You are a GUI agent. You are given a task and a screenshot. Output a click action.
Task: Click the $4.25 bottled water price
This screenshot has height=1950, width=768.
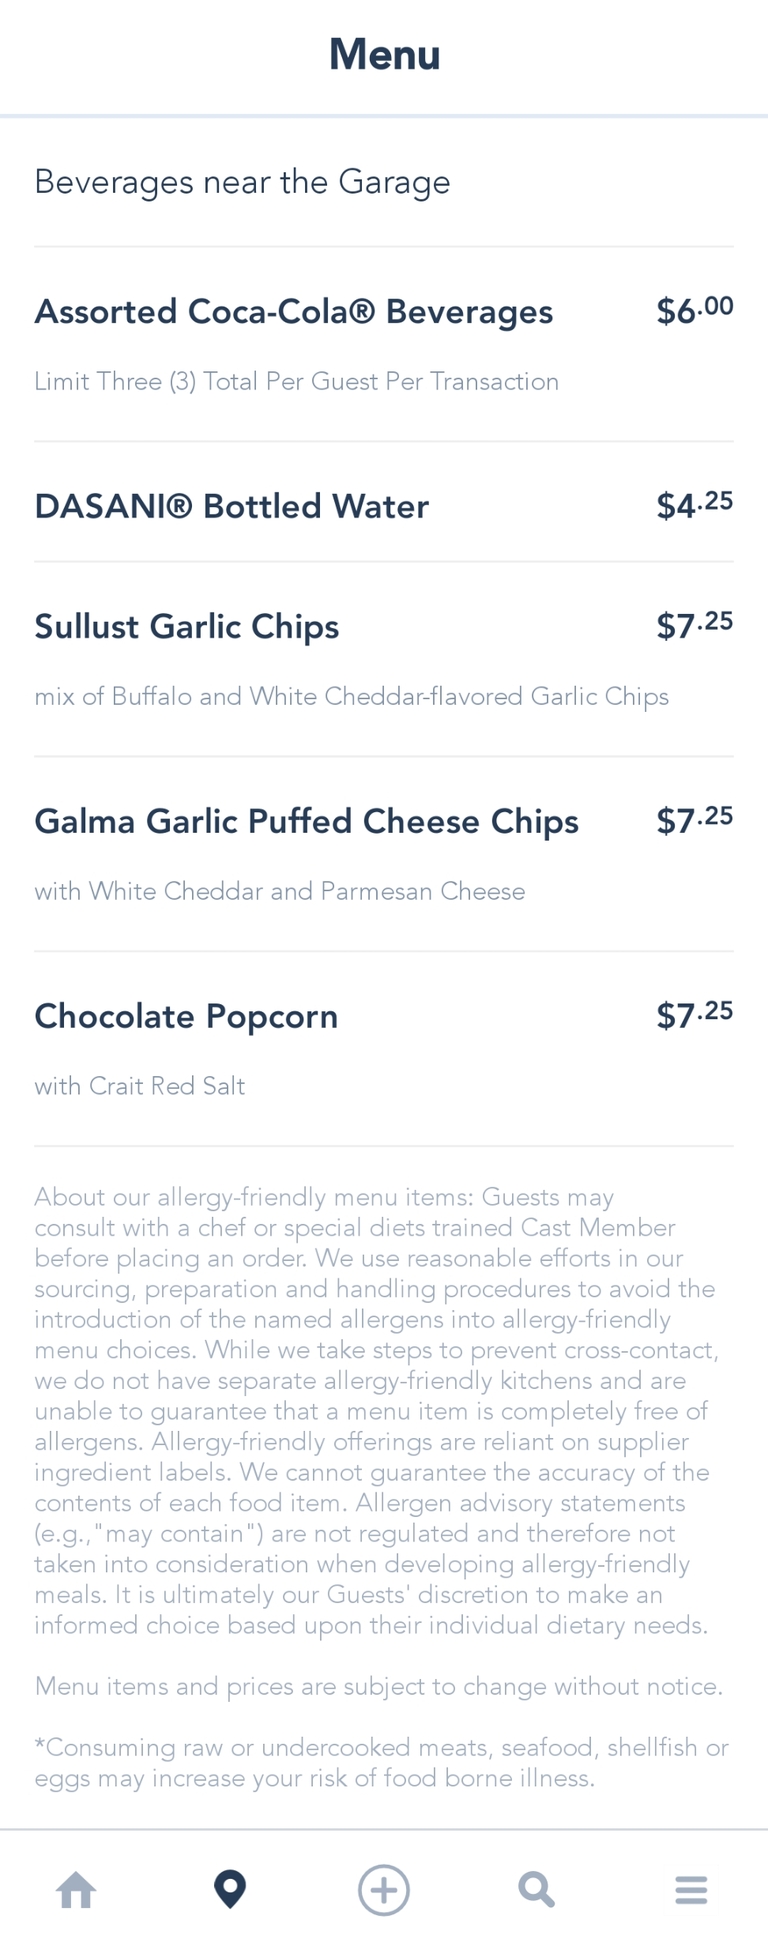pyautogui.click(x=694, y=505)
